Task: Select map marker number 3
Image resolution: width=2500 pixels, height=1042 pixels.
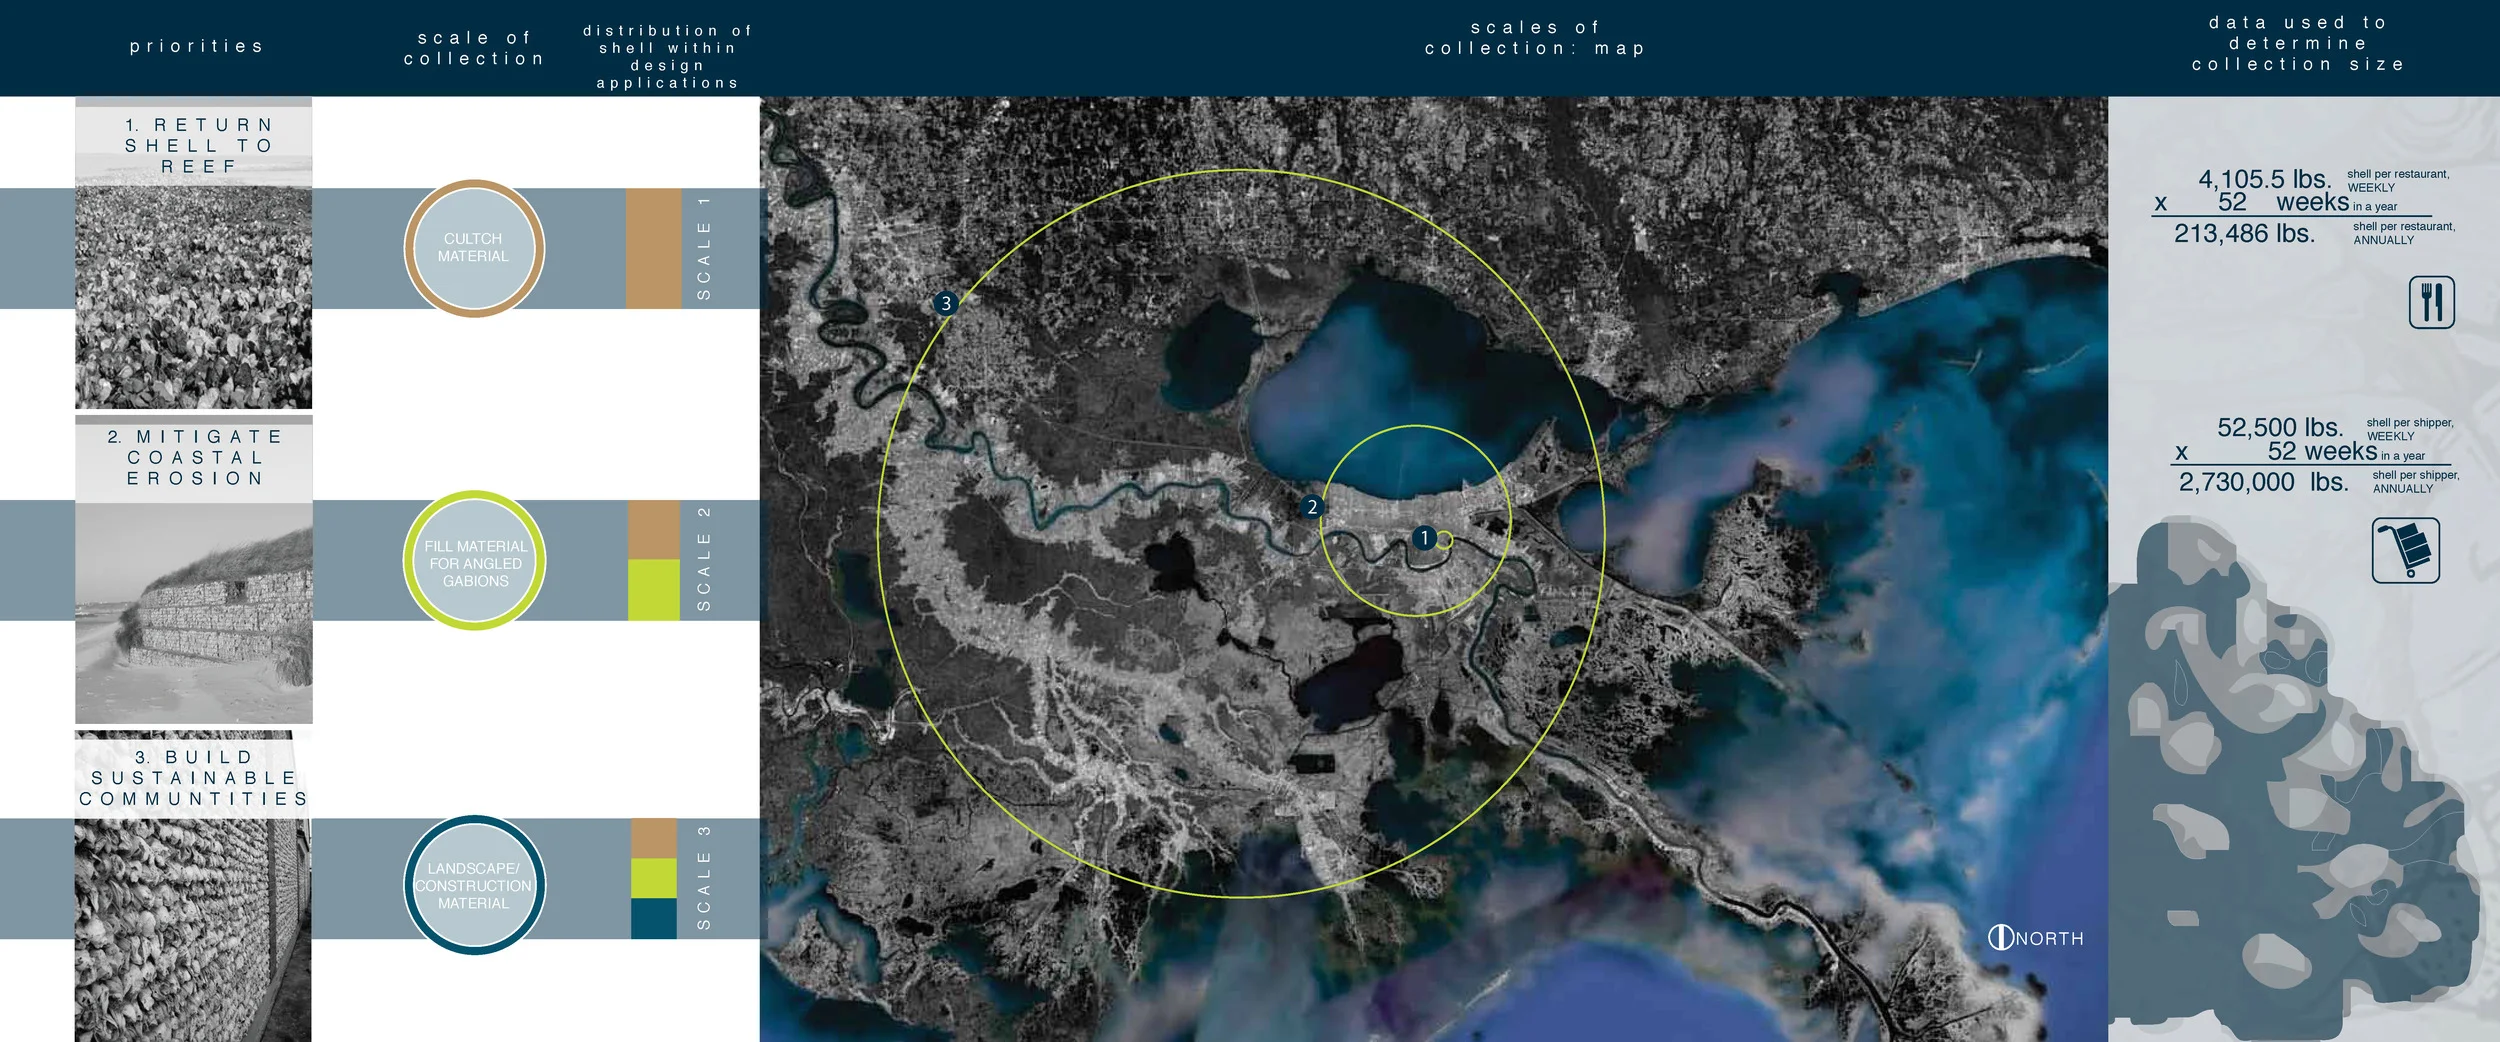Action: tap(946, 303)
